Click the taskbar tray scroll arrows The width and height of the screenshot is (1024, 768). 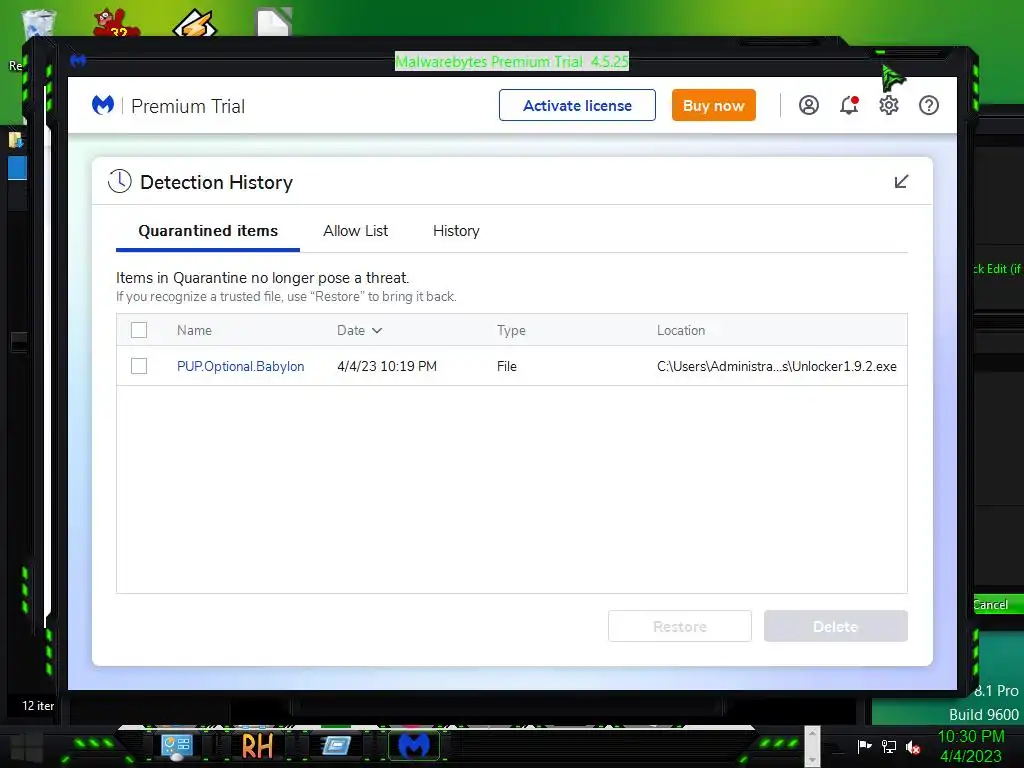[x=812, y=746]
